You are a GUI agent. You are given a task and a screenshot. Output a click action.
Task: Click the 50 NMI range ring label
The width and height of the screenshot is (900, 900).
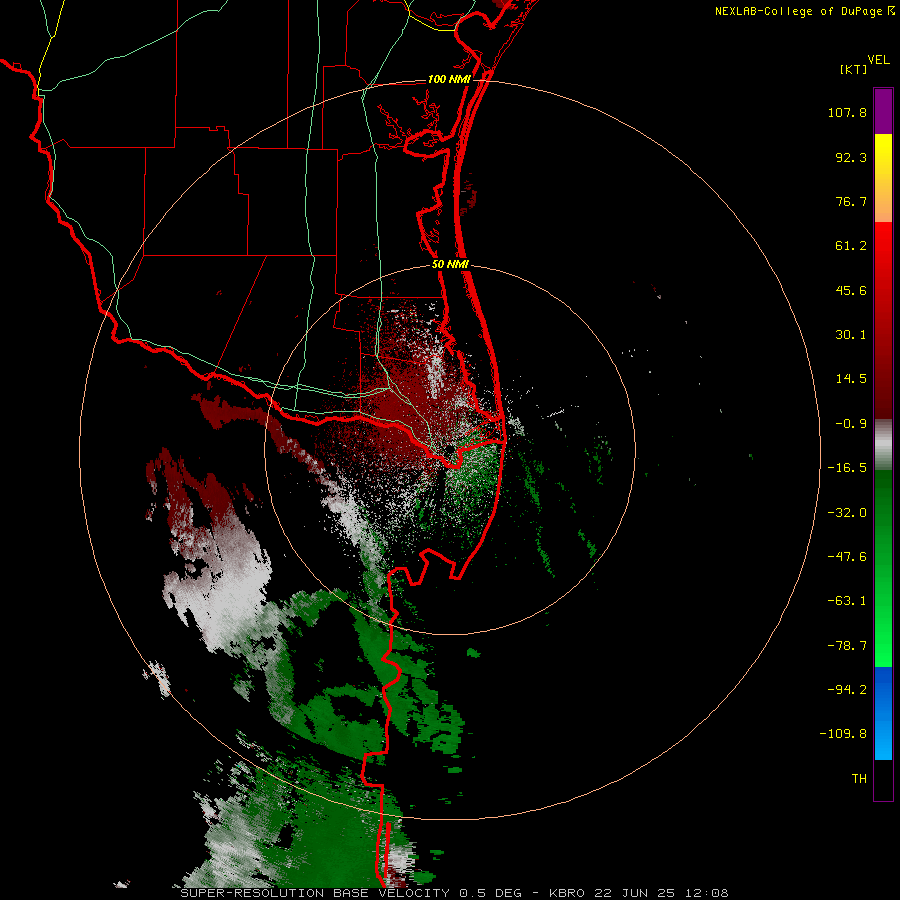point(450,265)
